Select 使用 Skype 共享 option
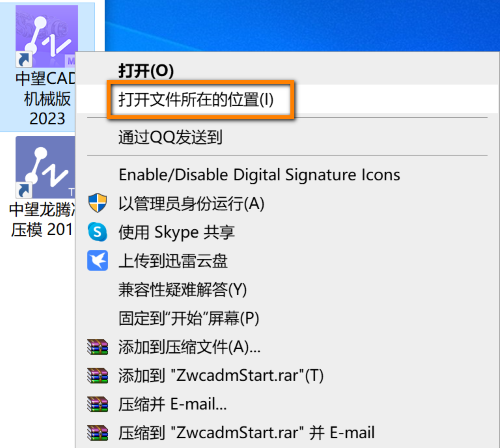The width and height of the screenshot is (500, 448). click(177, 232)
